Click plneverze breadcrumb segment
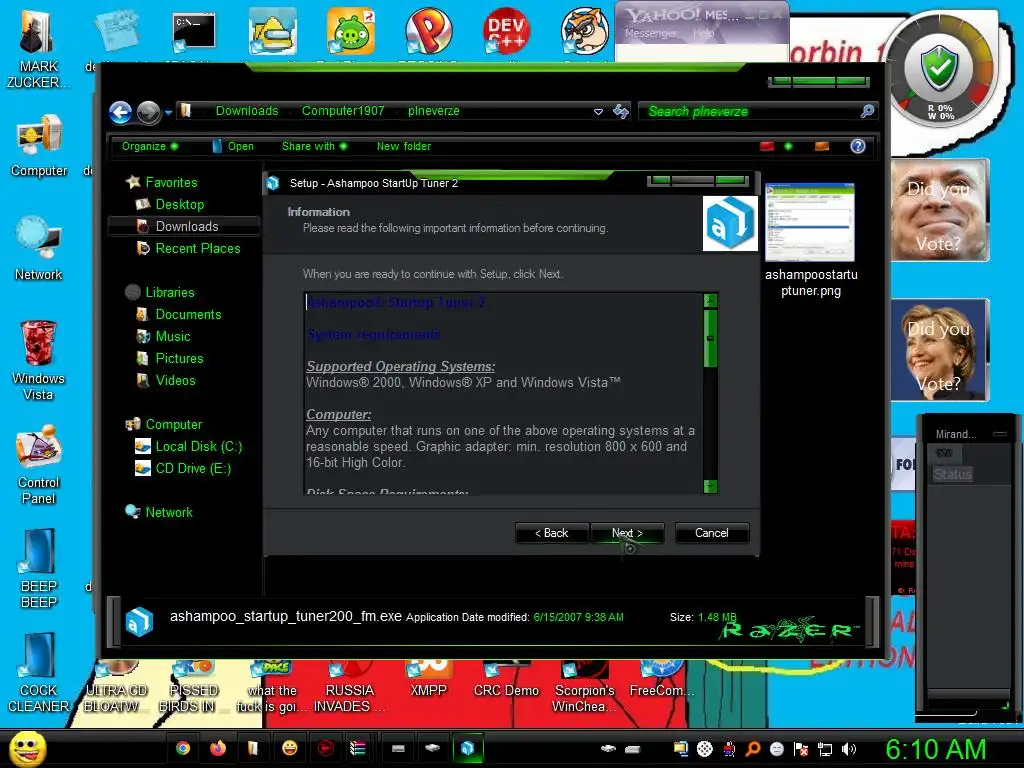The width and height of the screenshot is (1024, 768). click(x=434, y=111)
